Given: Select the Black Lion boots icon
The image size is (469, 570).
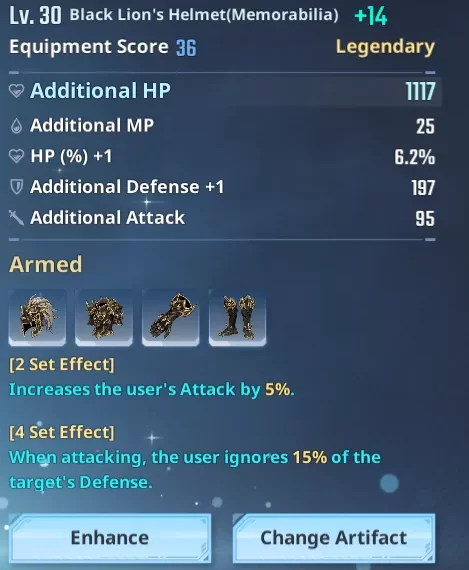Looking at the screenshot, I should click(237, 317).
